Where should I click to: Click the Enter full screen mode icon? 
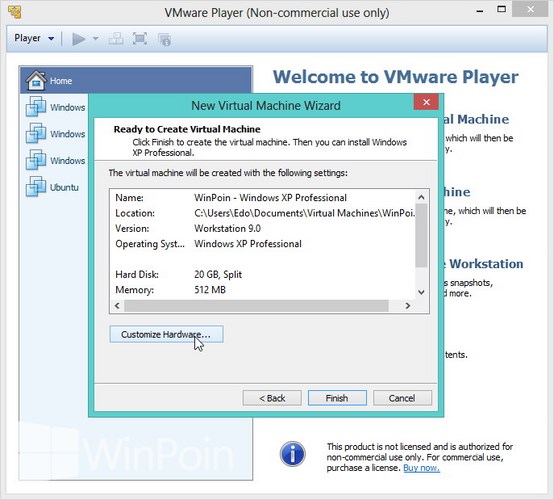coord(140,39)
